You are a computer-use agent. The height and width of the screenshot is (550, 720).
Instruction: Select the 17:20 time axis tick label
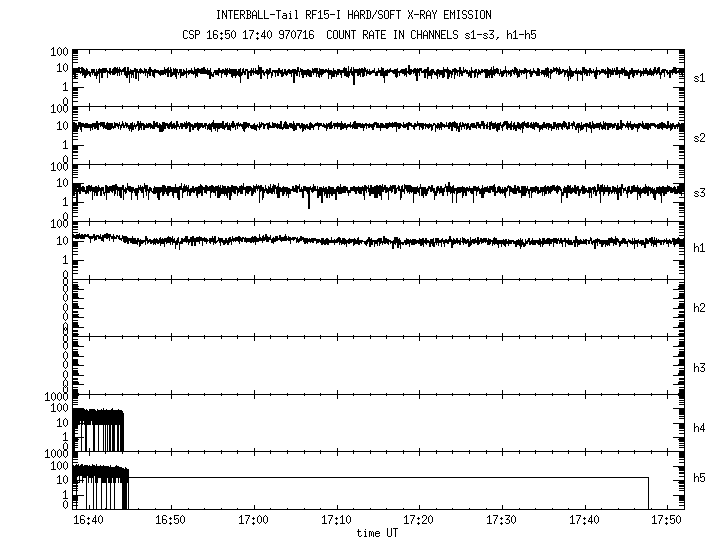pos(419,521)
